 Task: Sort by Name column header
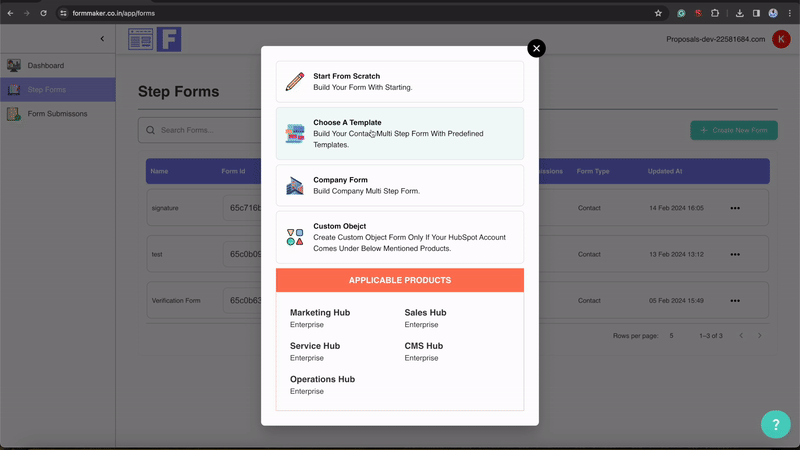(x=159, y=171)
